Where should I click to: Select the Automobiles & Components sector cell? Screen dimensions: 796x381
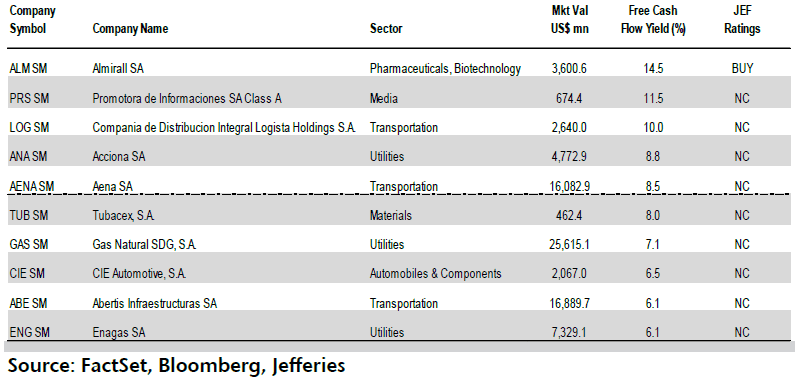point(436,274)
